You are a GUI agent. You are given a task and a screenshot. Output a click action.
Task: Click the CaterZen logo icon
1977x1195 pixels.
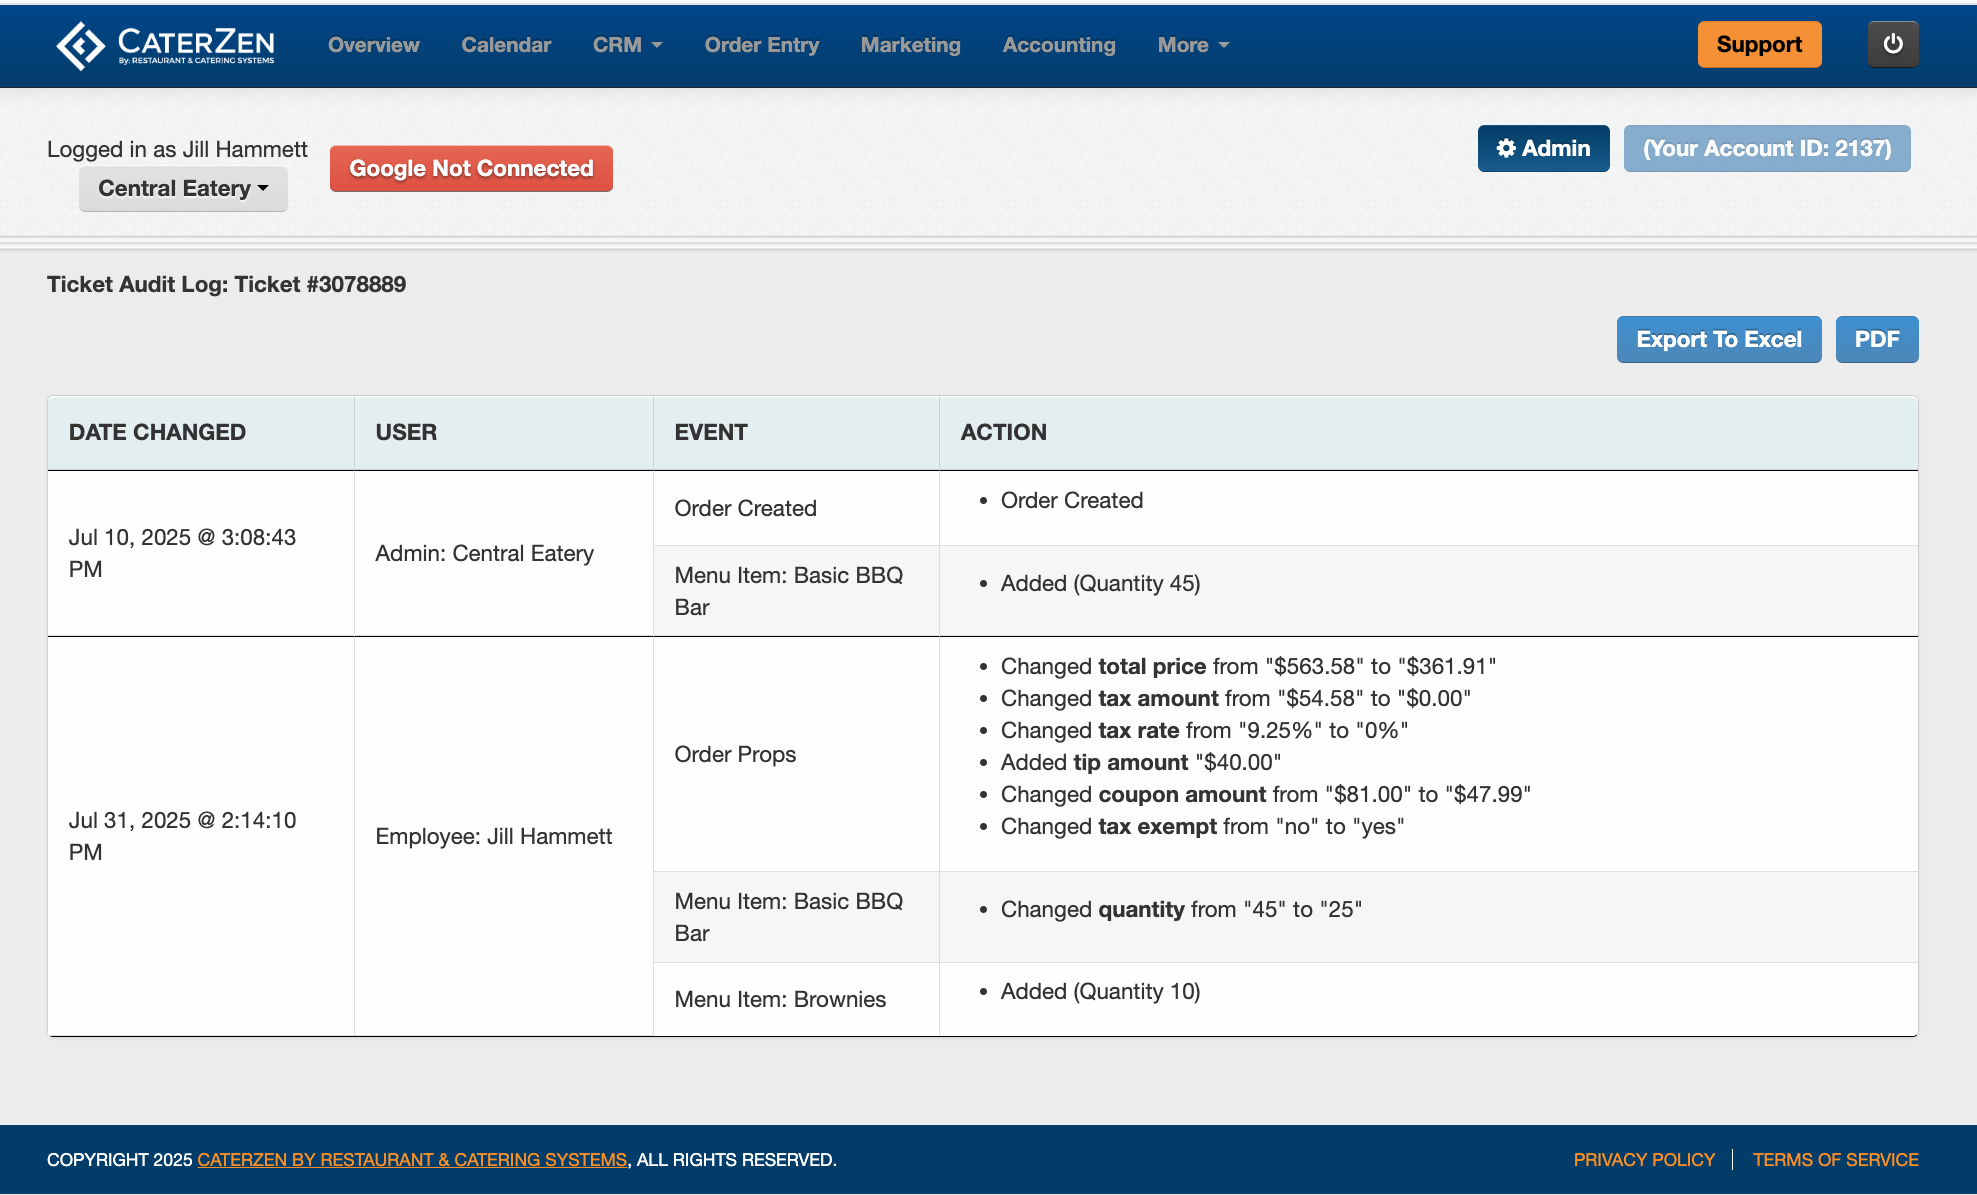coord(80,45)
